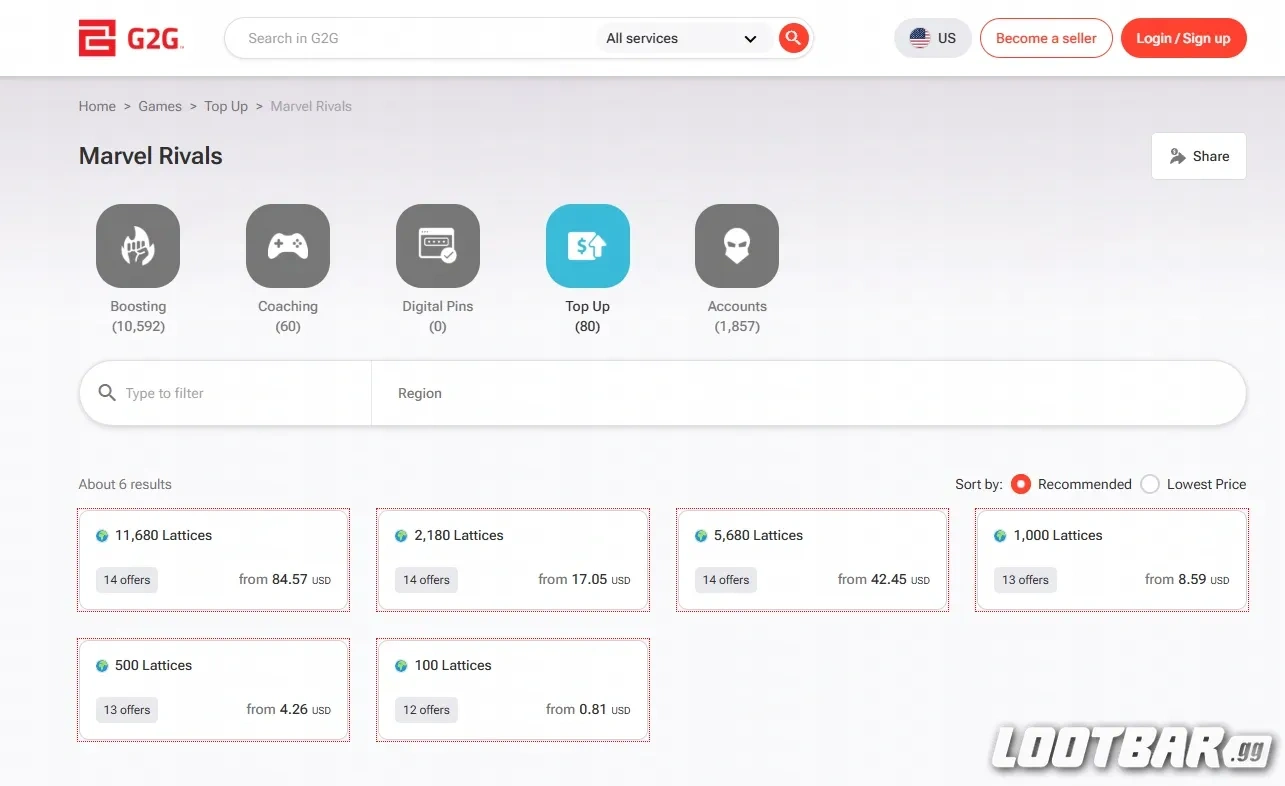Open the Boosting category icon
Viewport: 1285px width, 786px height.
[x=138, y=246]
